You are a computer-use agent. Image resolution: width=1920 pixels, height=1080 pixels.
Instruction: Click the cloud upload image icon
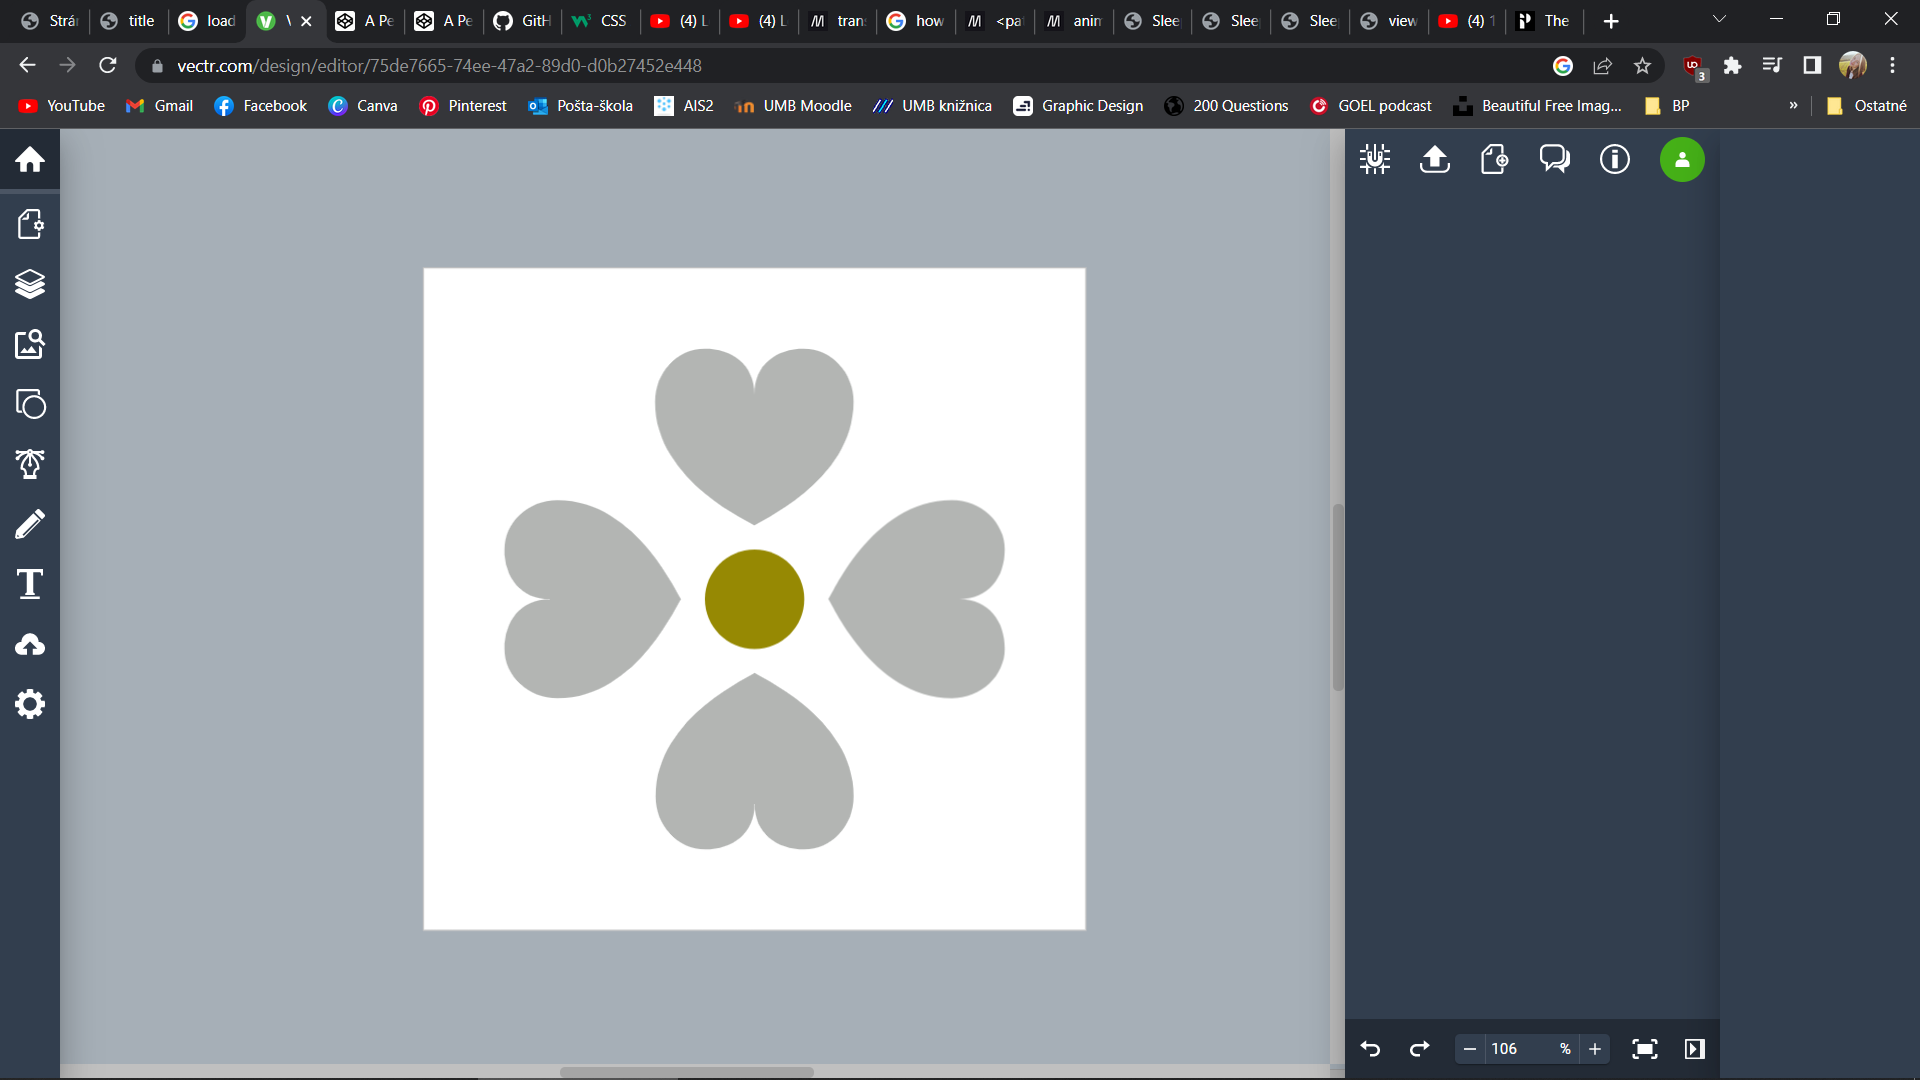[x=30, y=645]
